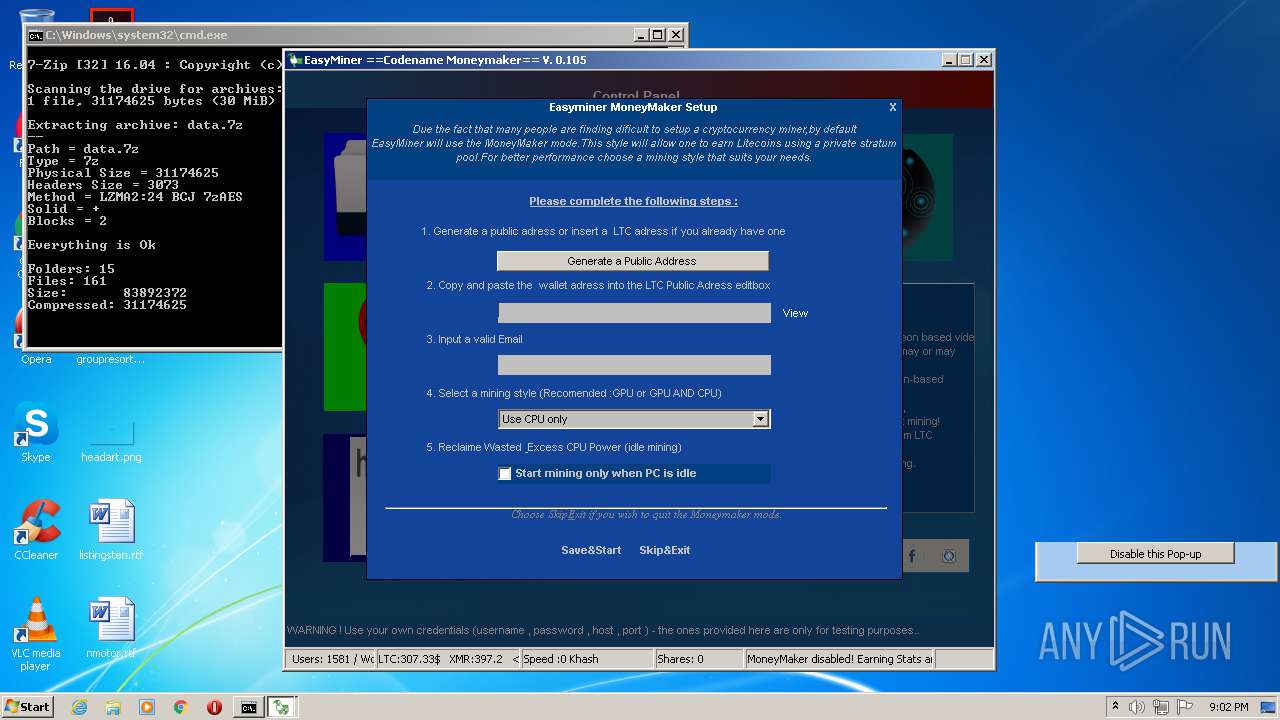Maximize the cmd.exe window

tap(658, 35)
